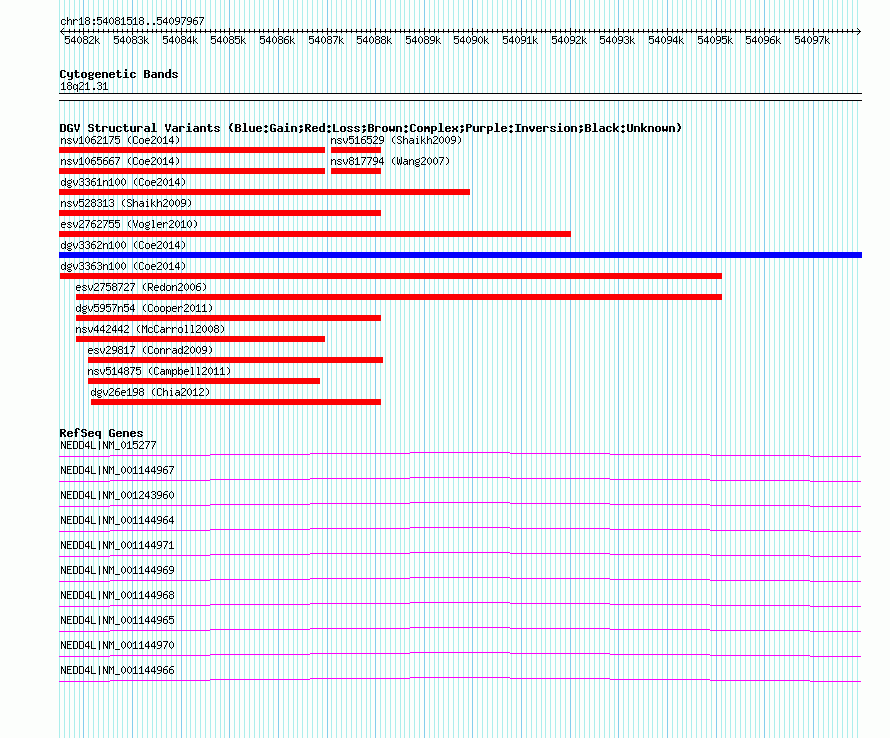
Task: Open dgv3363n100 (Coe2014) variant
Action: click(123, 266)
